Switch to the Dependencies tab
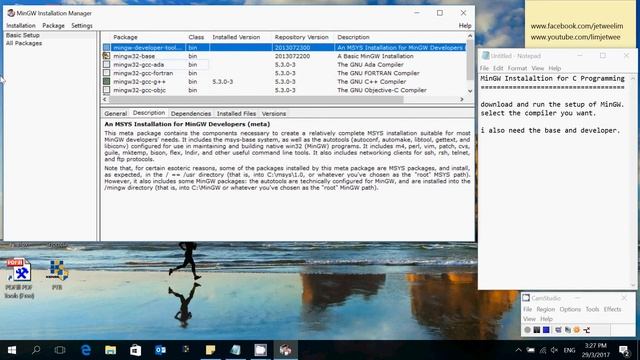This screenshot has width=640, height=360. tap(191, 113)
